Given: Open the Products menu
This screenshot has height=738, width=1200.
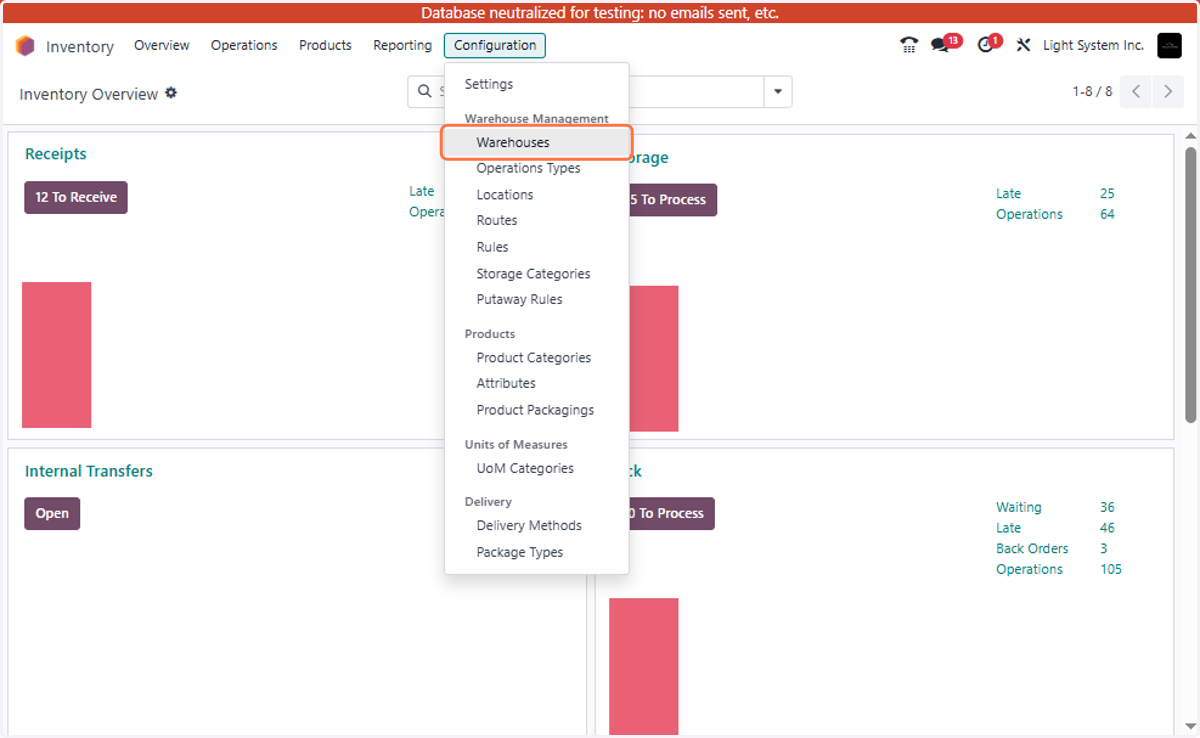Looking at the screenshot, I should pos(325,45).
